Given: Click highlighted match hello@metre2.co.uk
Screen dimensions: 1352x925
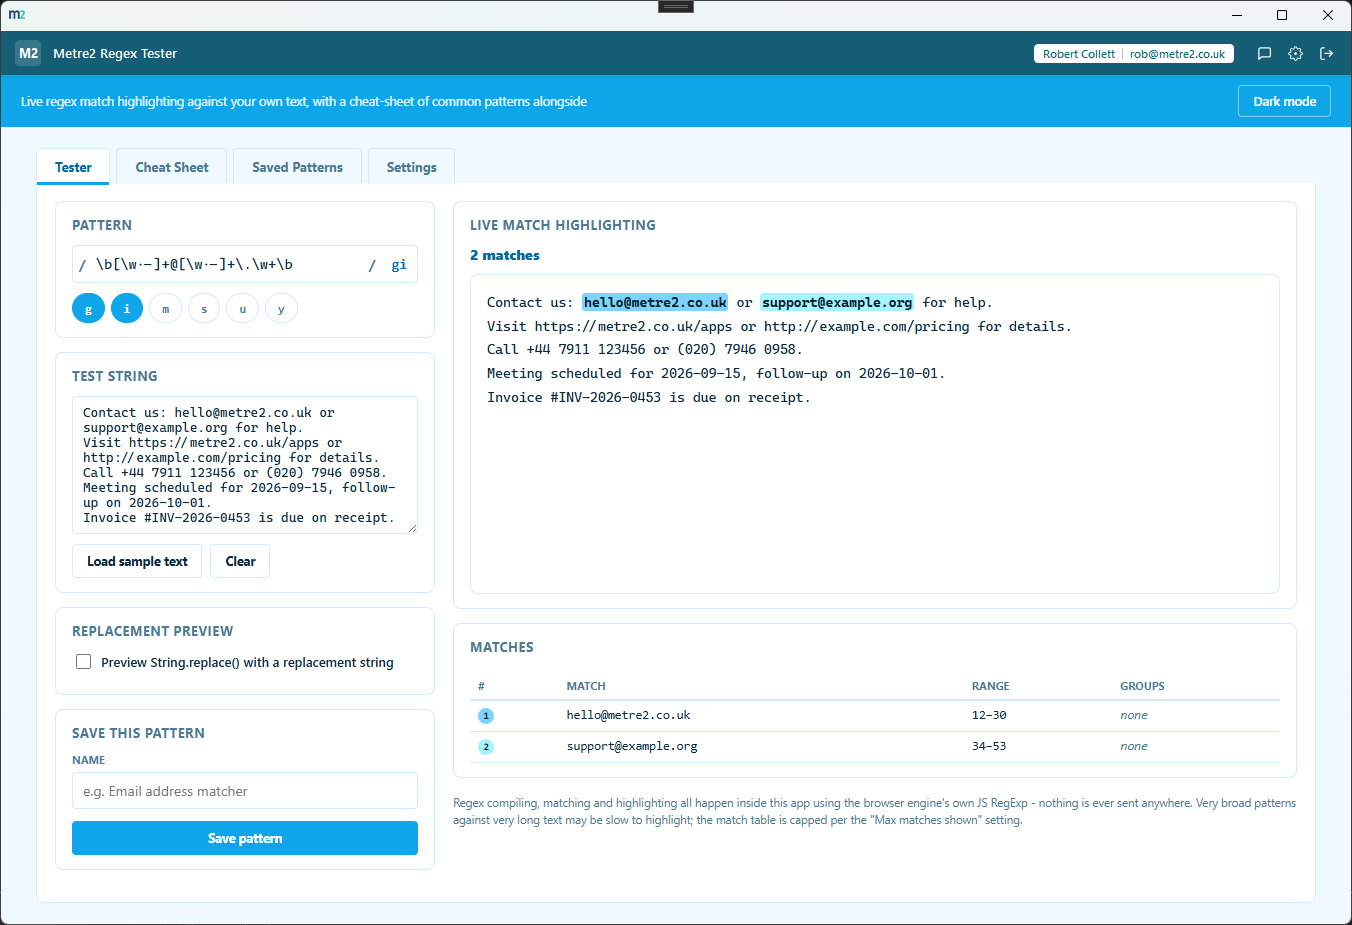Looking at the screenshot, I should (655, 302).
